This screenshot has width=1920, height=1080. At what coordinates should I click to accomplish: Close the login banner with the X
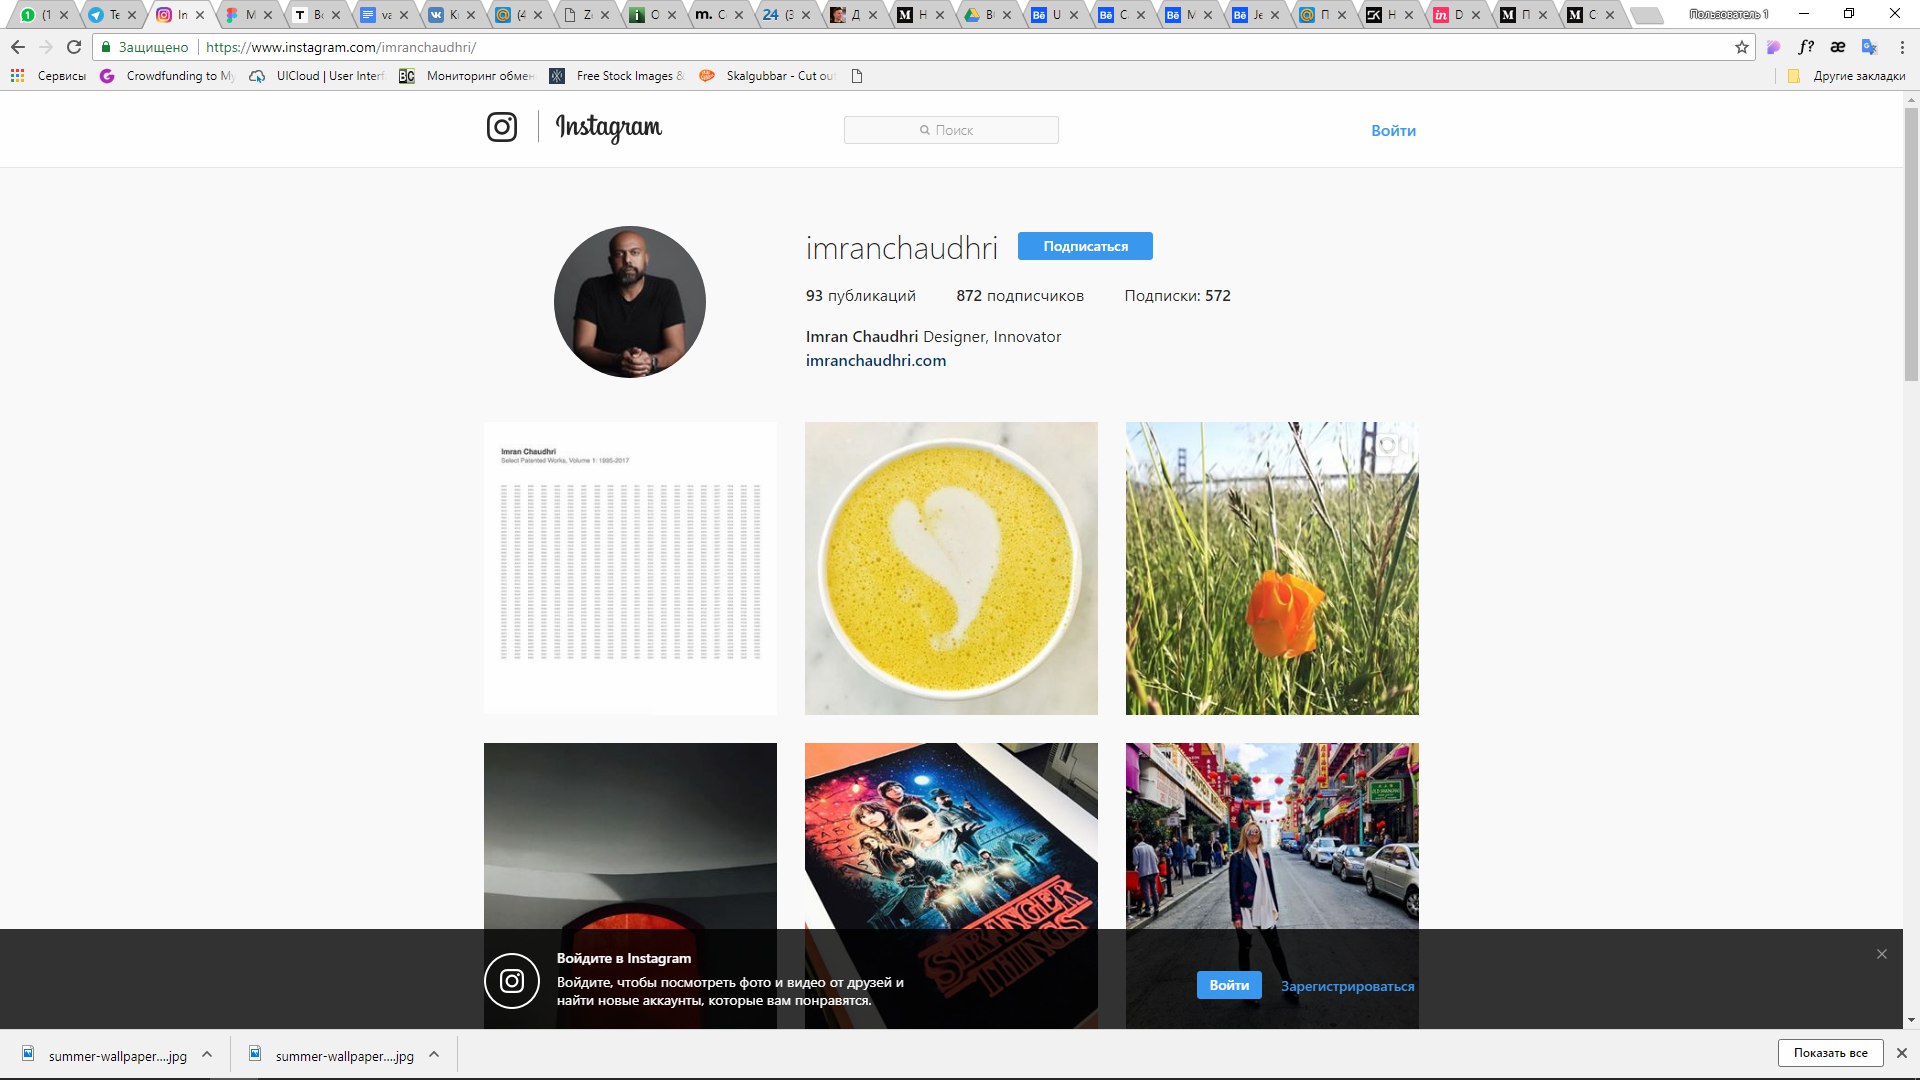click(1882, 954)
